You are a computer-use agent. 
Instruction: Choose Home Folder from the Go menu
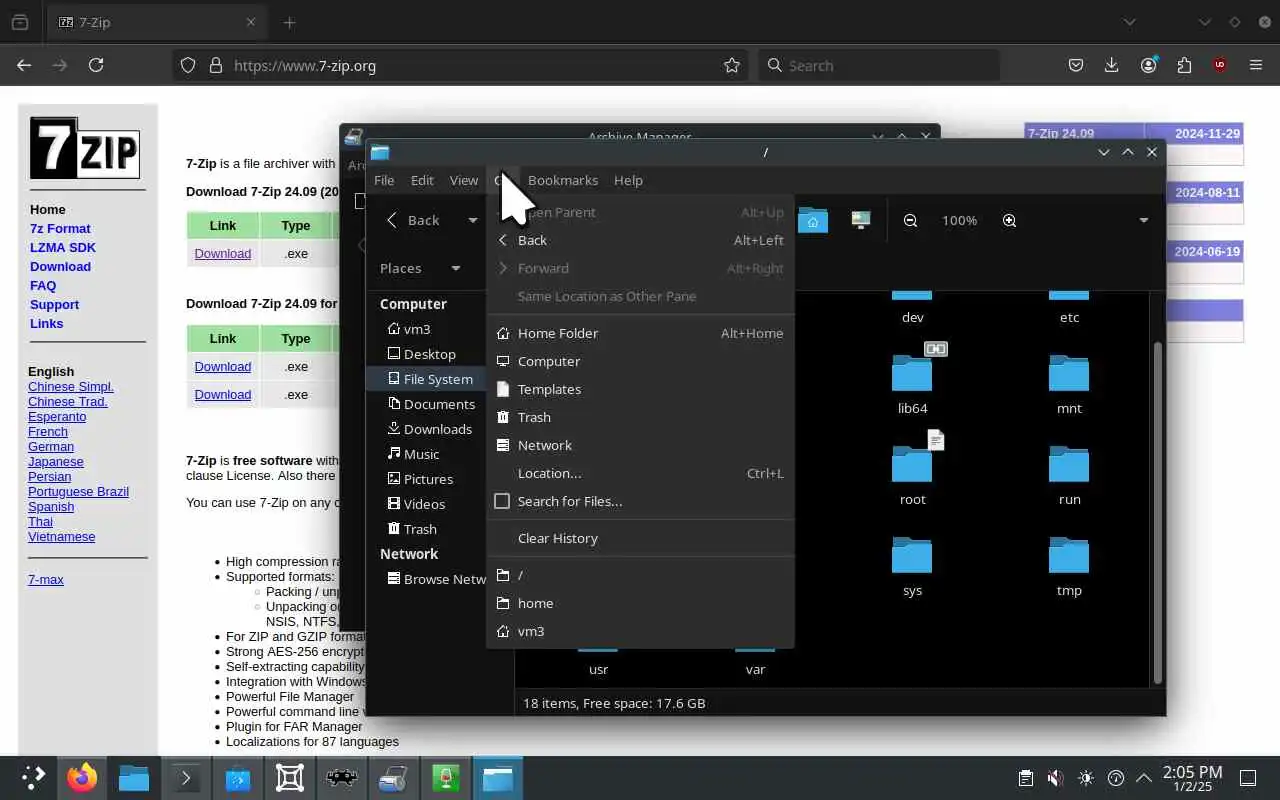[x=640, y=333]
